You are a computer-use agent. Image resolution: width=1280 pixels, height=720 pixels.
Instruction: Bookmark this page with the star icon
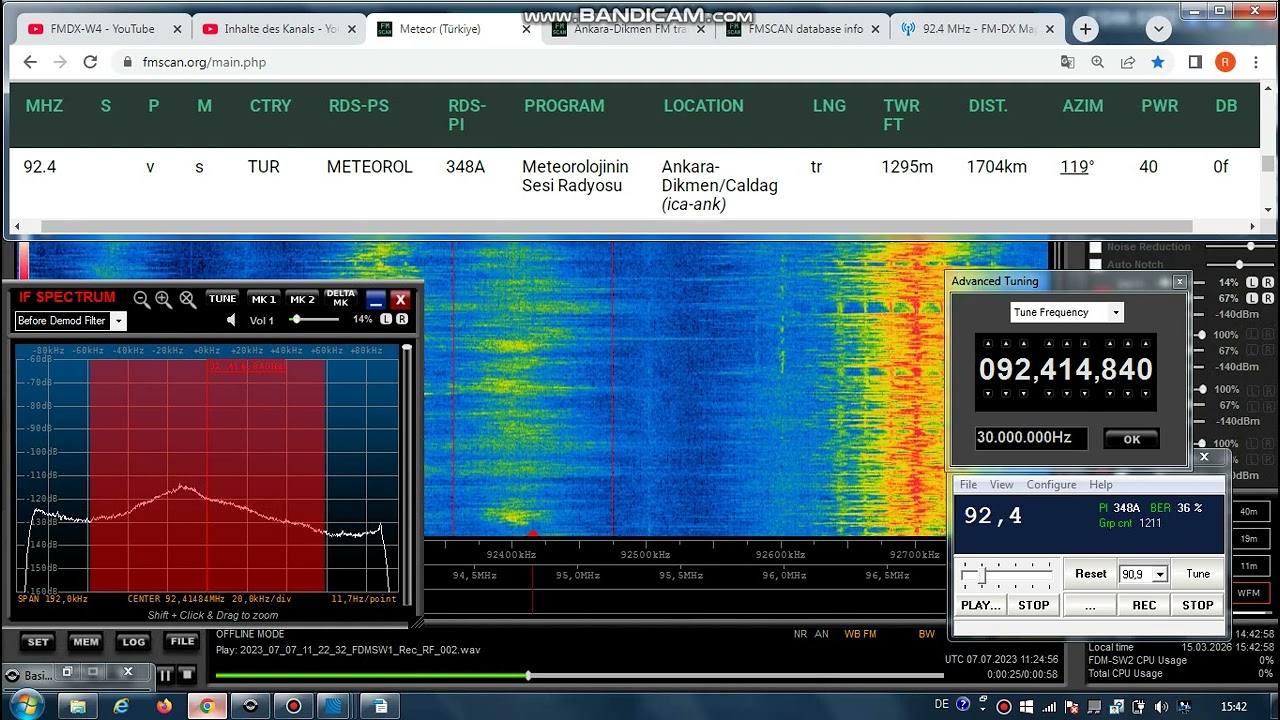click(x=1158, y=62)
